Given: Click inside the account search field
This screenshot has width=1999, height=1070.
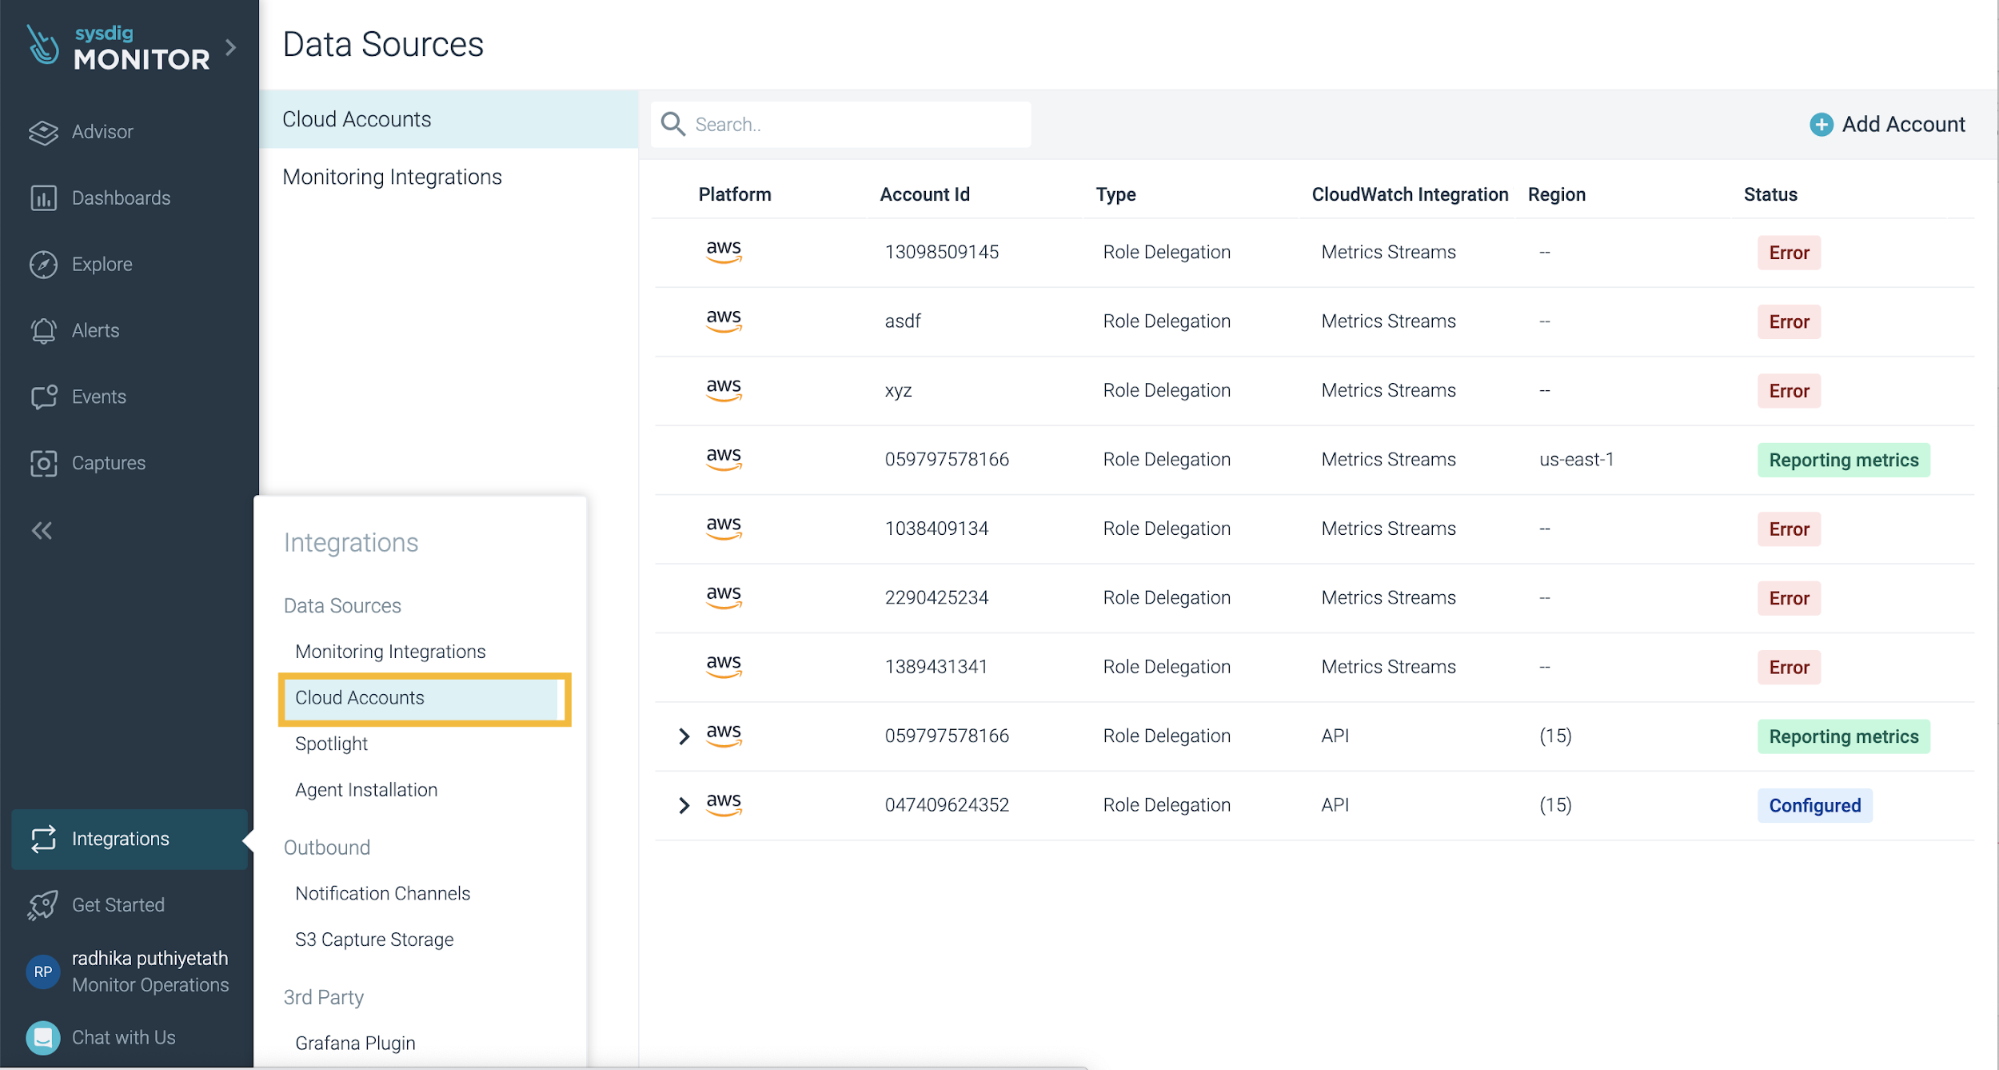Looking at the screenshot, I should pos(860,124).
